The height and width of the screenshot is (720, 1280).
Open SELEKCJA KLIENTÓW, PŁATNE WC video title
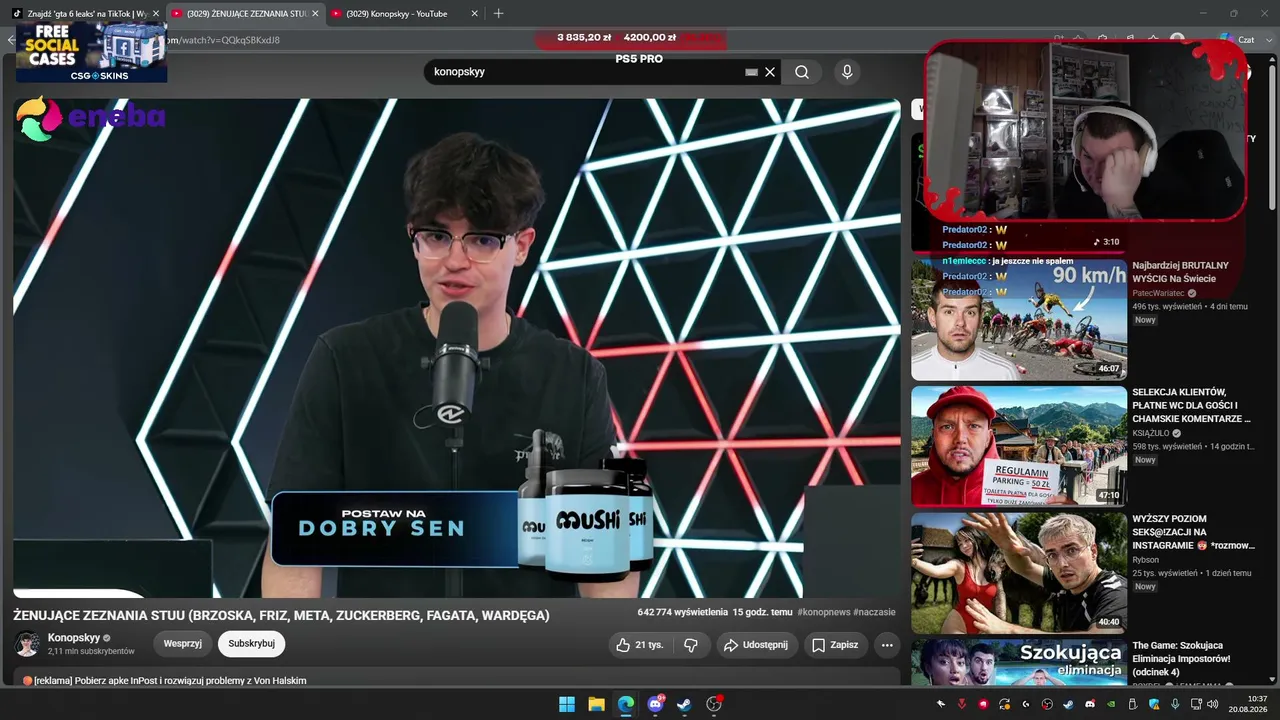coord(1191,405)
